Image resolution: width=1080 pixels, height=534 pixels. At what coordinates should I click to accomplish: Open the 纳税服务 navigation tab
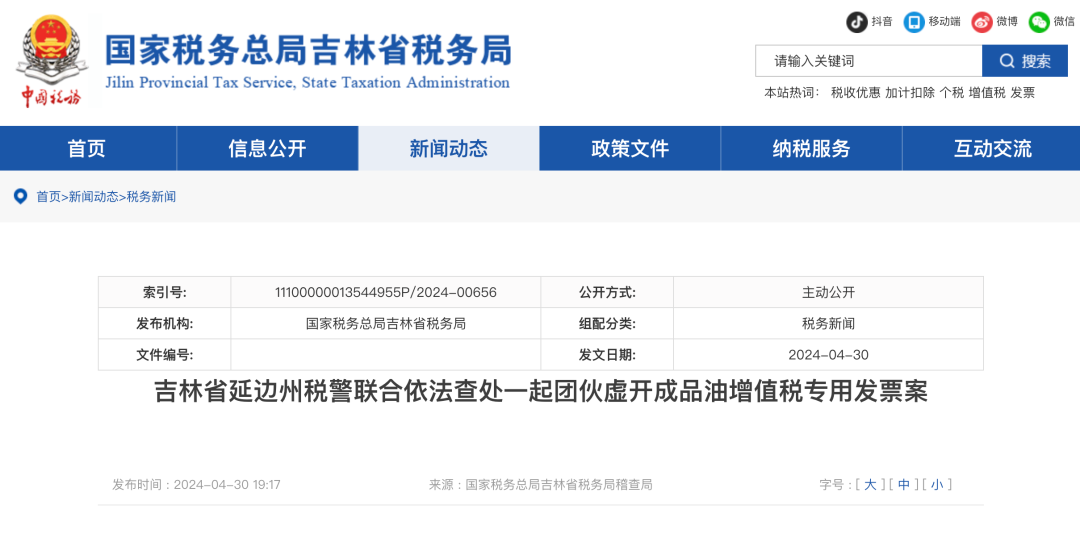811,148
